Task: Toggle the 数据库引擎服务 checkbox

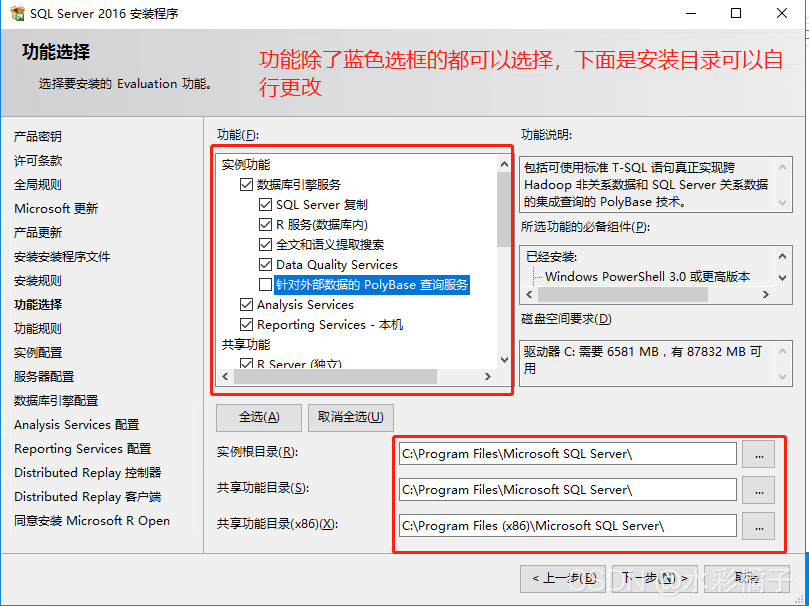Action: (x=246, y=184)
